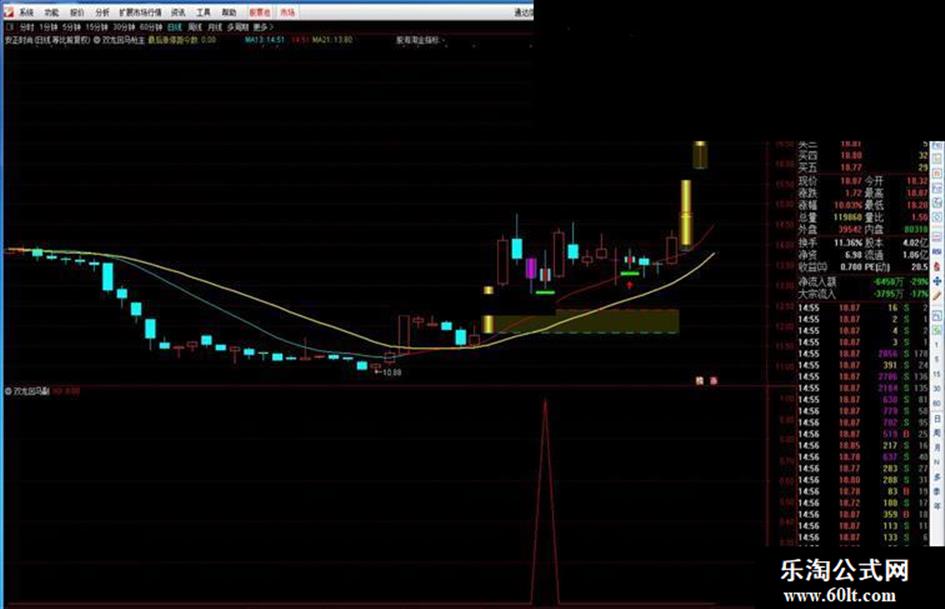The height and width of the screenshot is (609, 945).
Task: Click the red marker icon below the chart
Action: pos(714,380)
